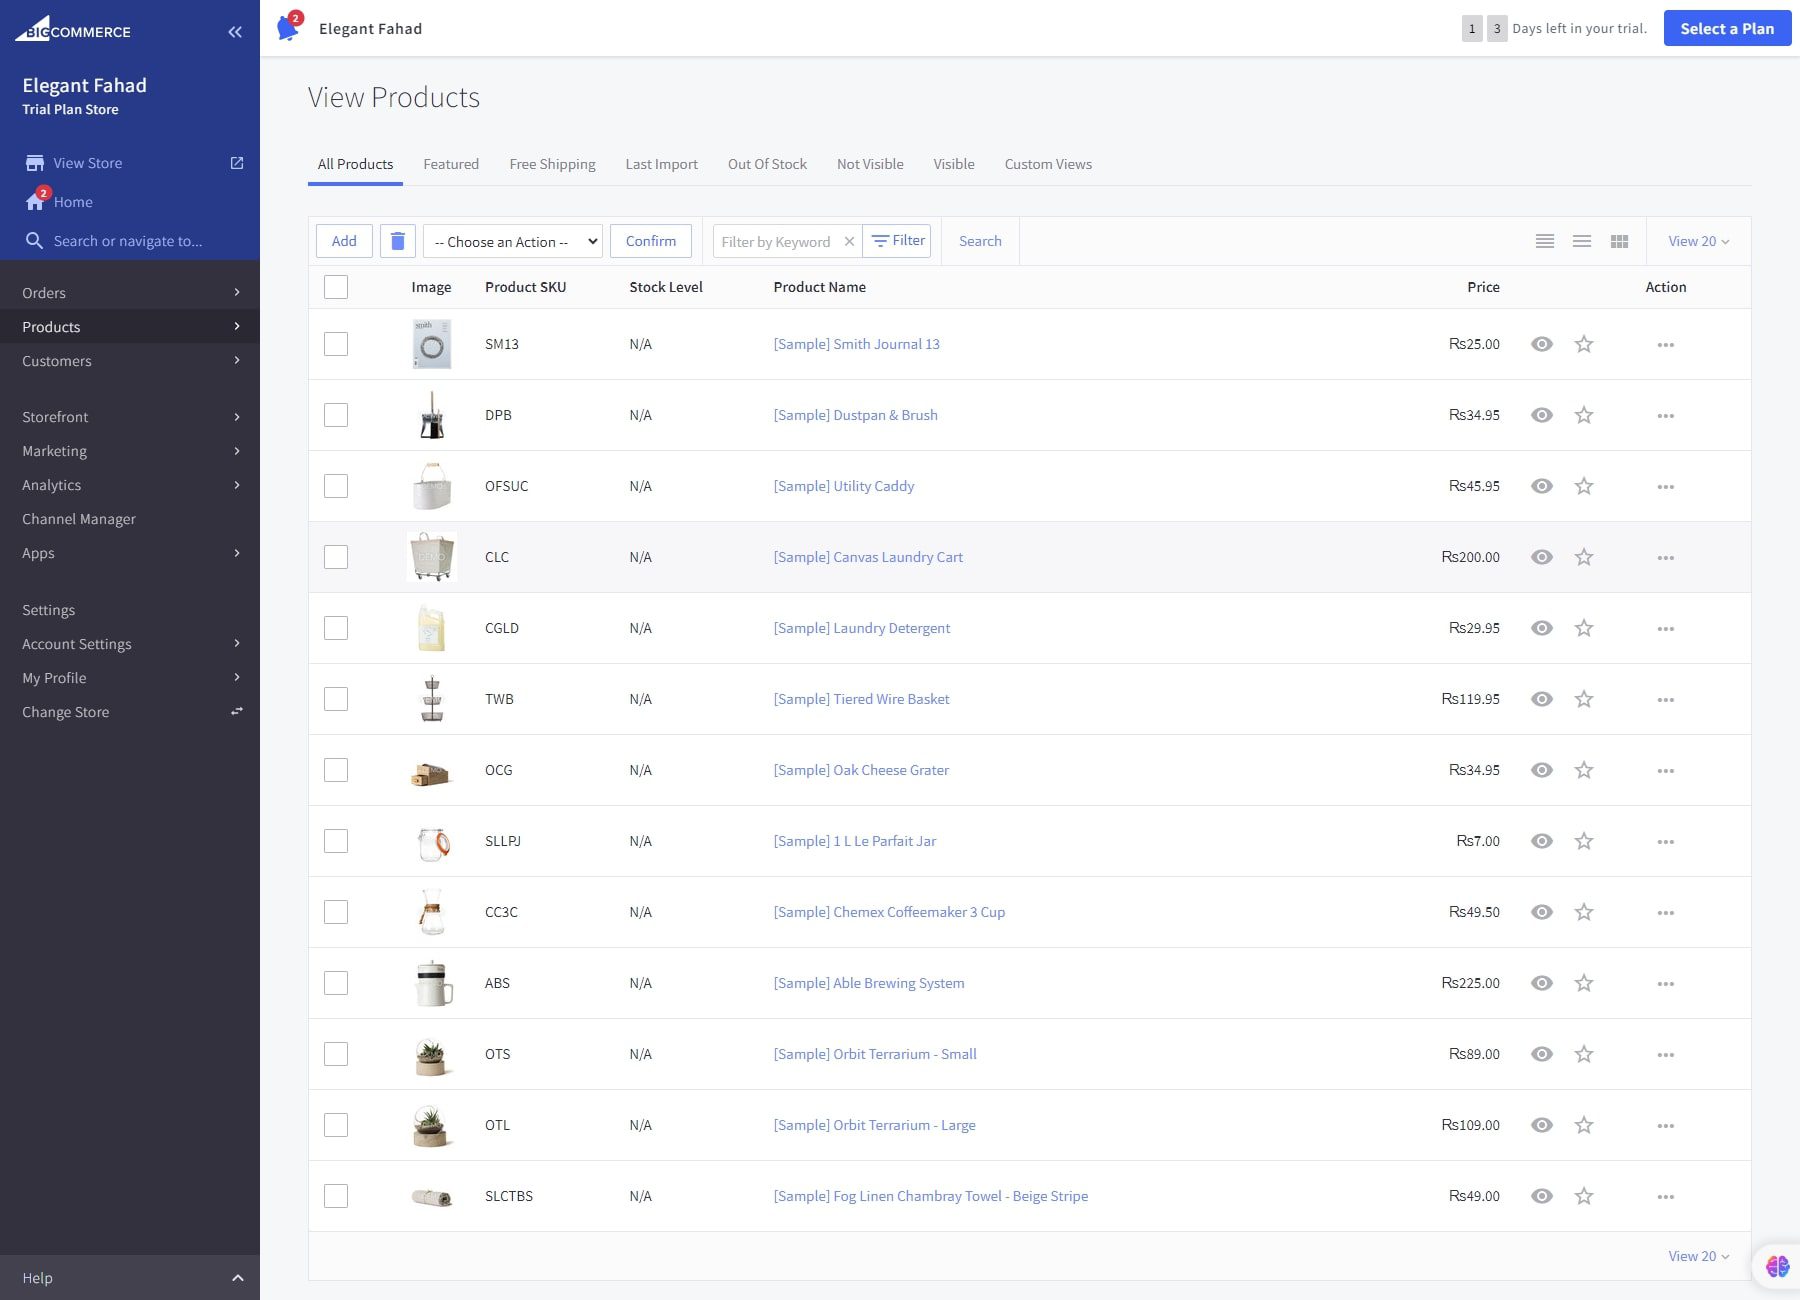Collapse the sidebar with the double-chevron icon
This screenshot has height=1300, width=1800.
click(235, 31)
